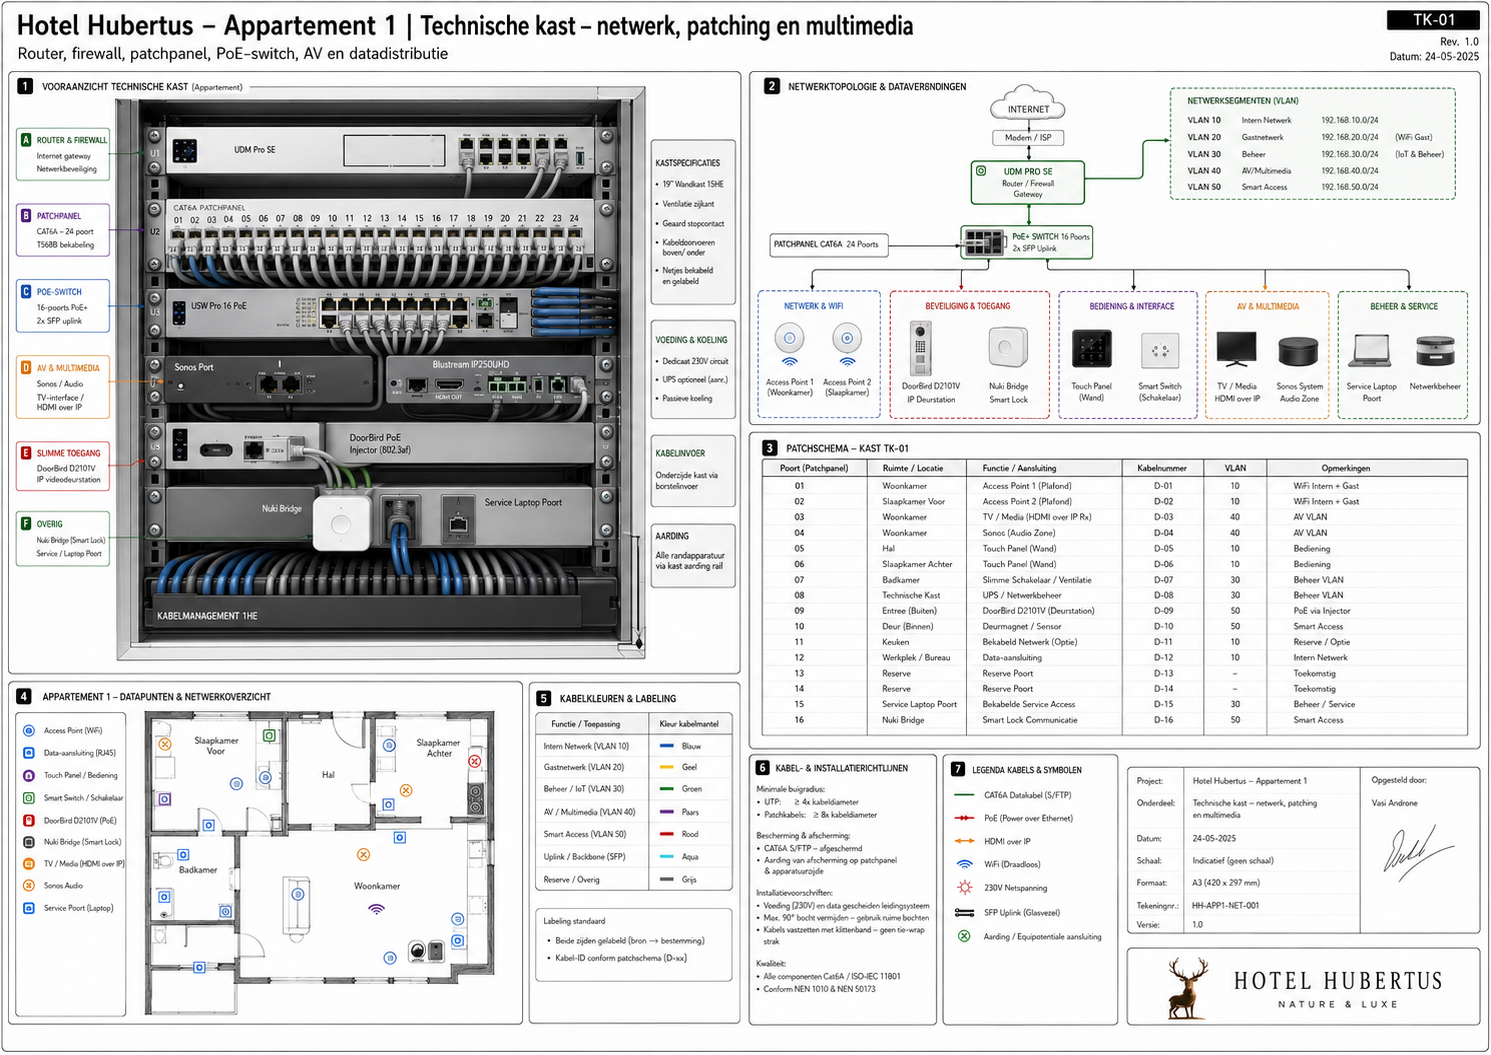Select the Service Laptop Poort laptop icon
This screenshot has height=1055, width=1491.
(1371, 351)
